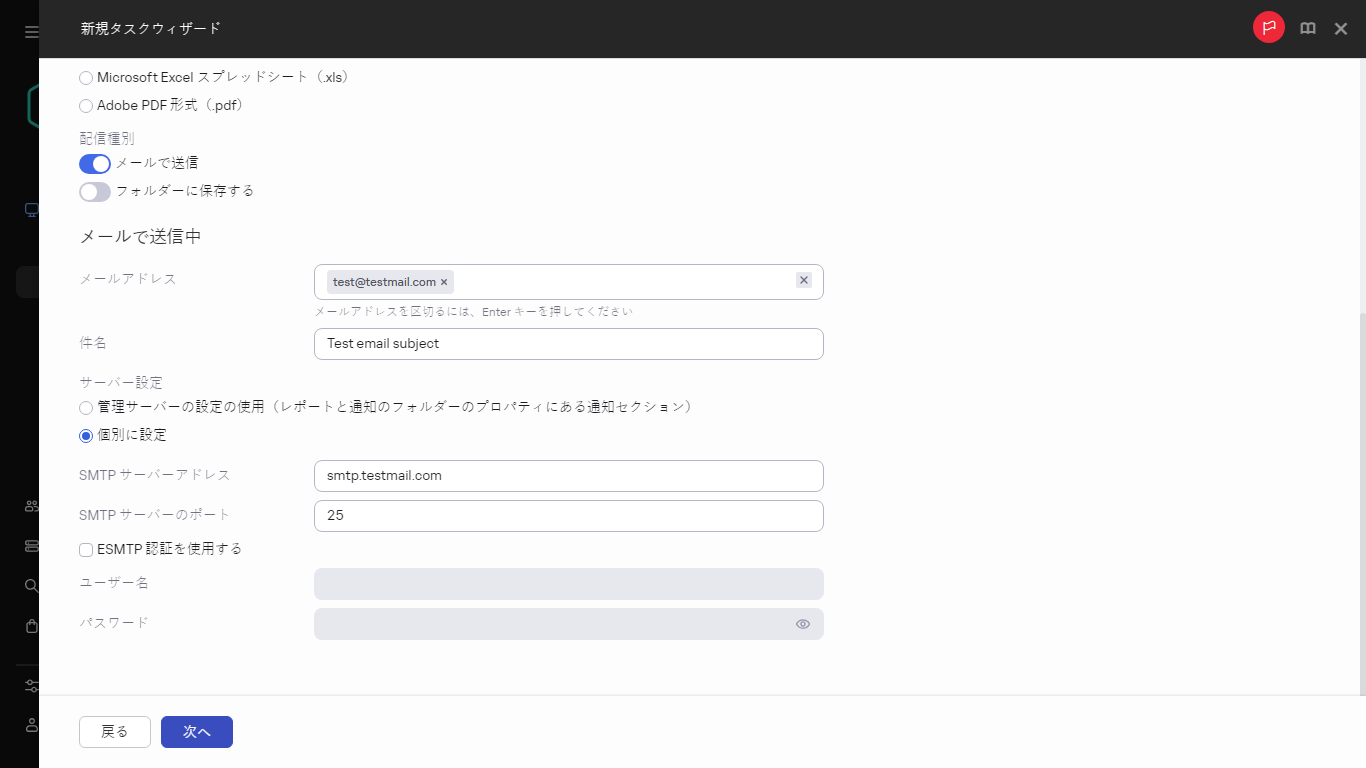Reveal the password with the eye icon
The width and height of the screenshot is (1366, 768).
point(802,623)
